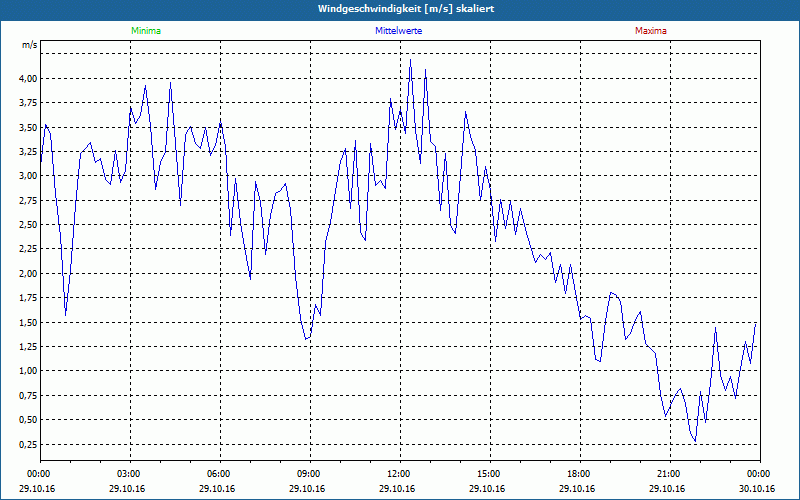Click the Maxima legend label

(x=651, y=31)
